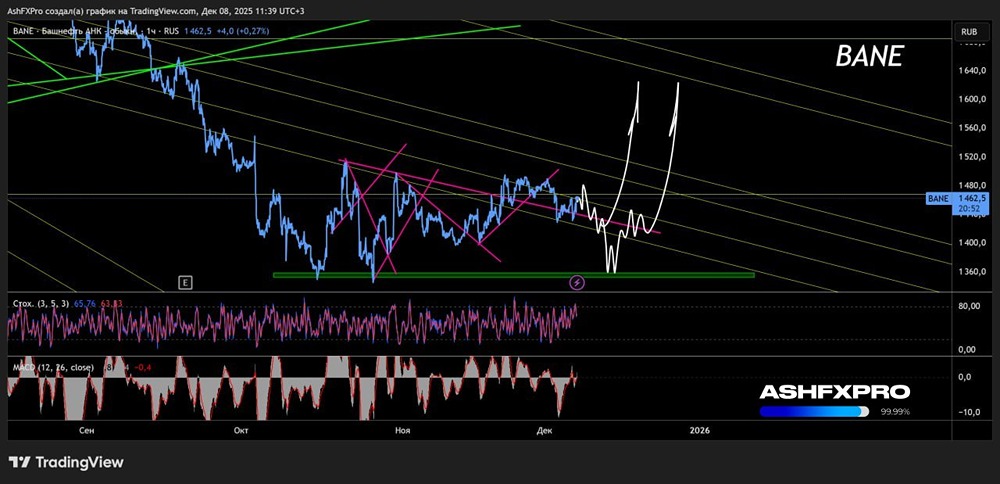1000x484 pixels.
Task: Open the Stoch (3, 5, 3) indicator legend
Action: click(x=40, y=302)
